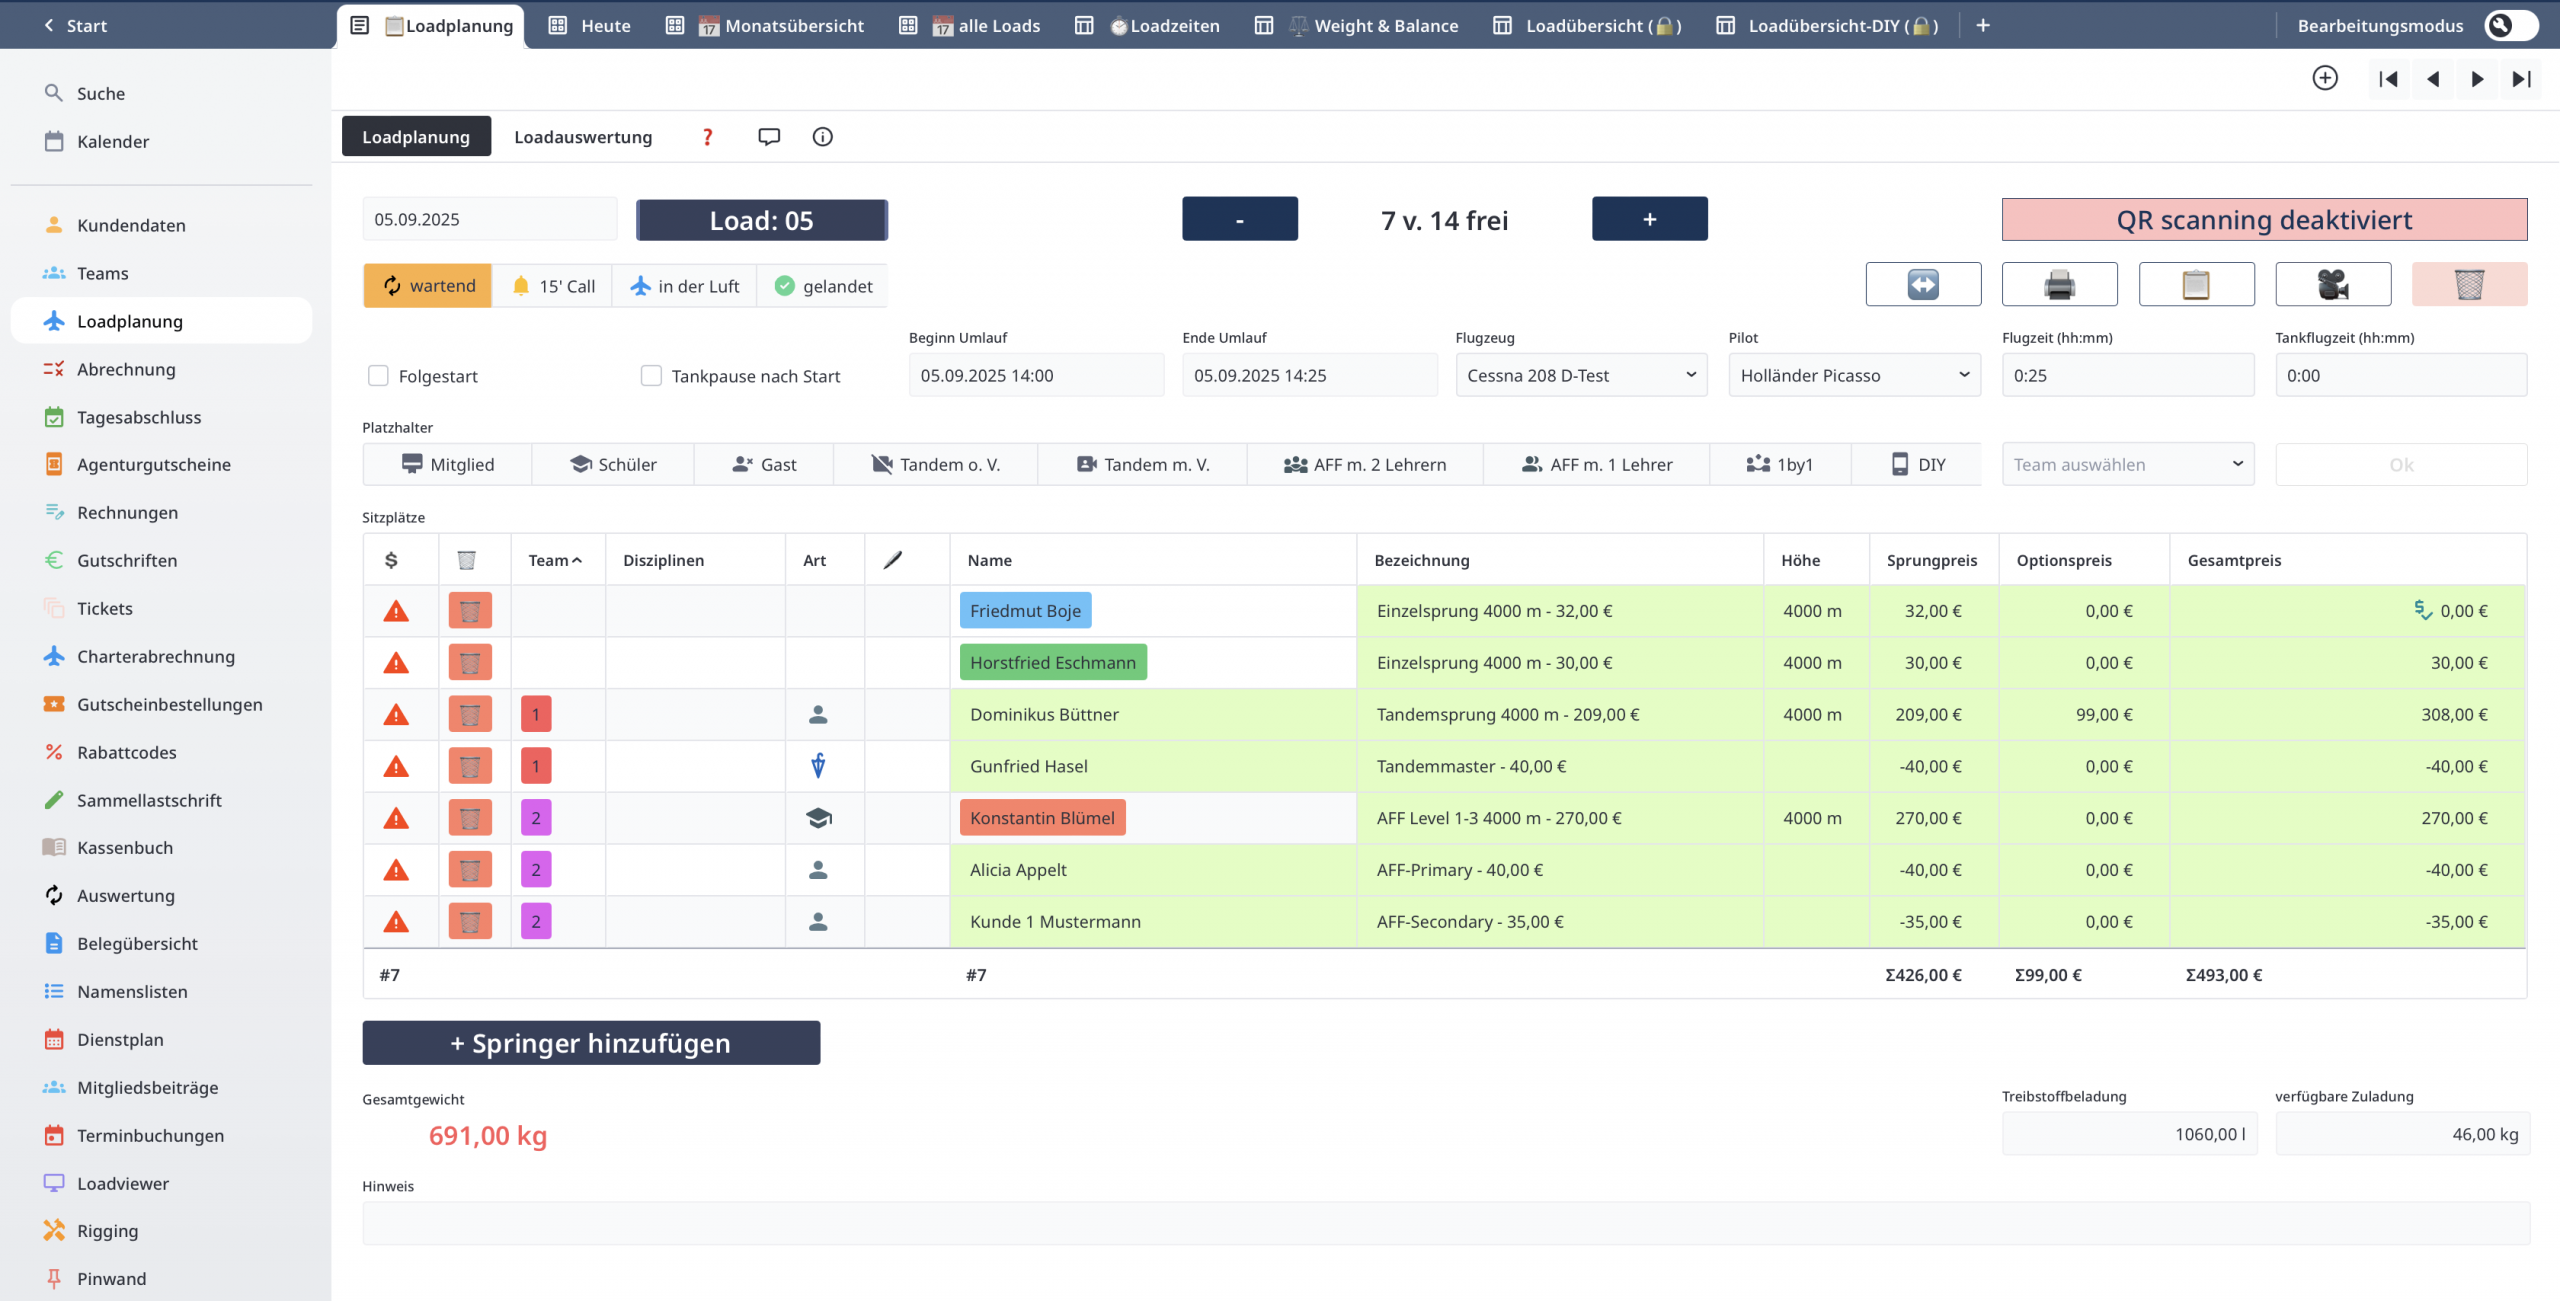Switch to the Loadauswertung tab
2560x1301 pixels.
(583, 137)
